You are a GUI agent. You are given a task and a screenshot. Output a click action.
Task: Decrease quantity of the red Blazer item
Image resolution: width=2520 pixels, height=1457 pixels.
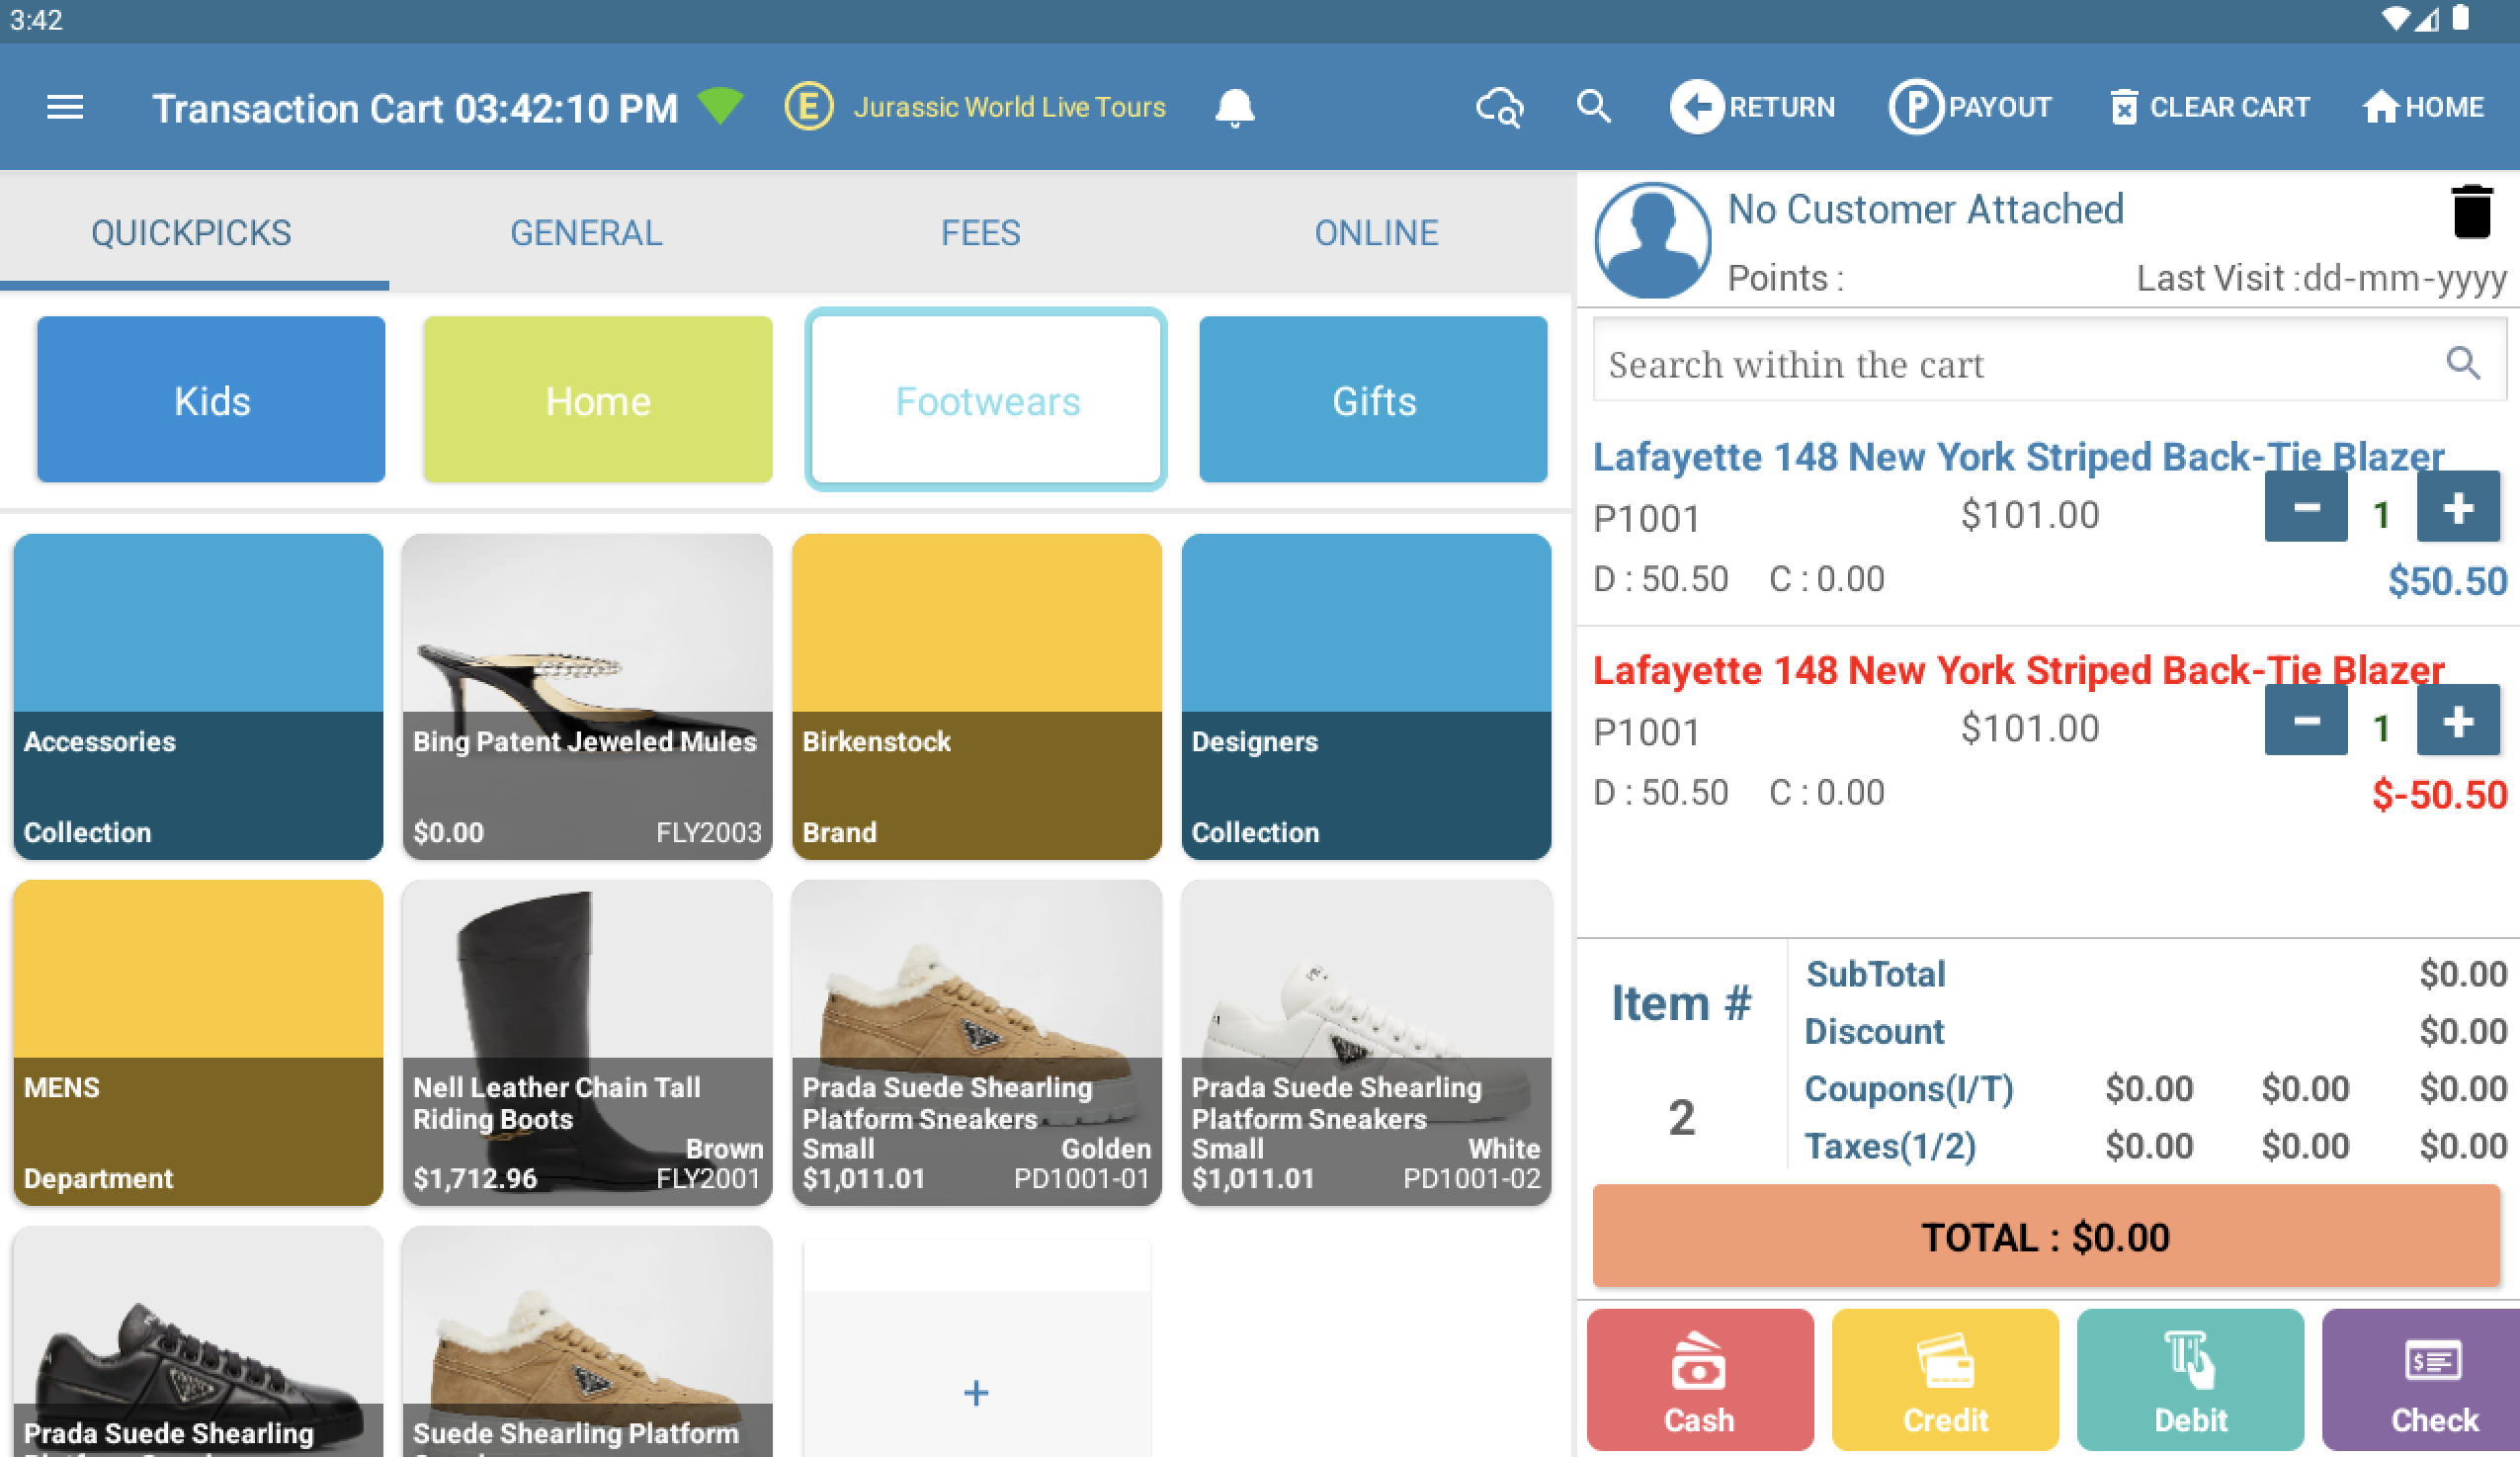[2306, 721]
